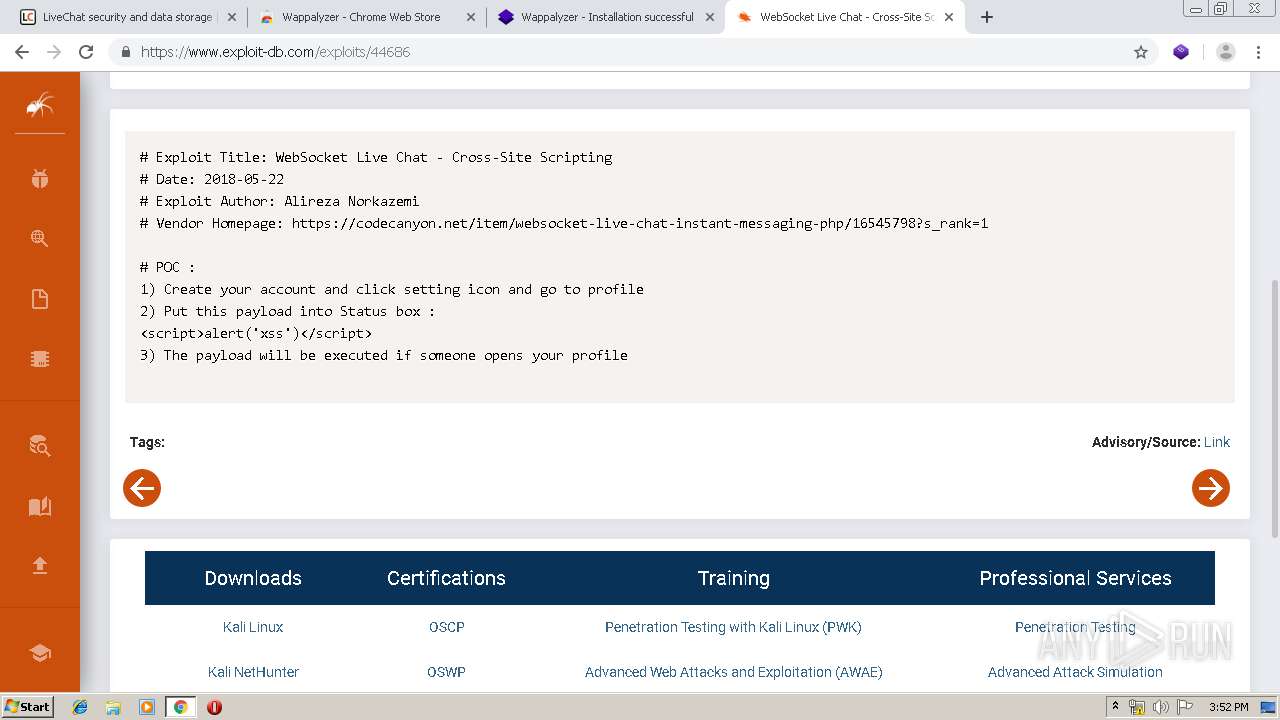Click the Downloads column header
This screenshot has width=1280, height=720.
253,578
